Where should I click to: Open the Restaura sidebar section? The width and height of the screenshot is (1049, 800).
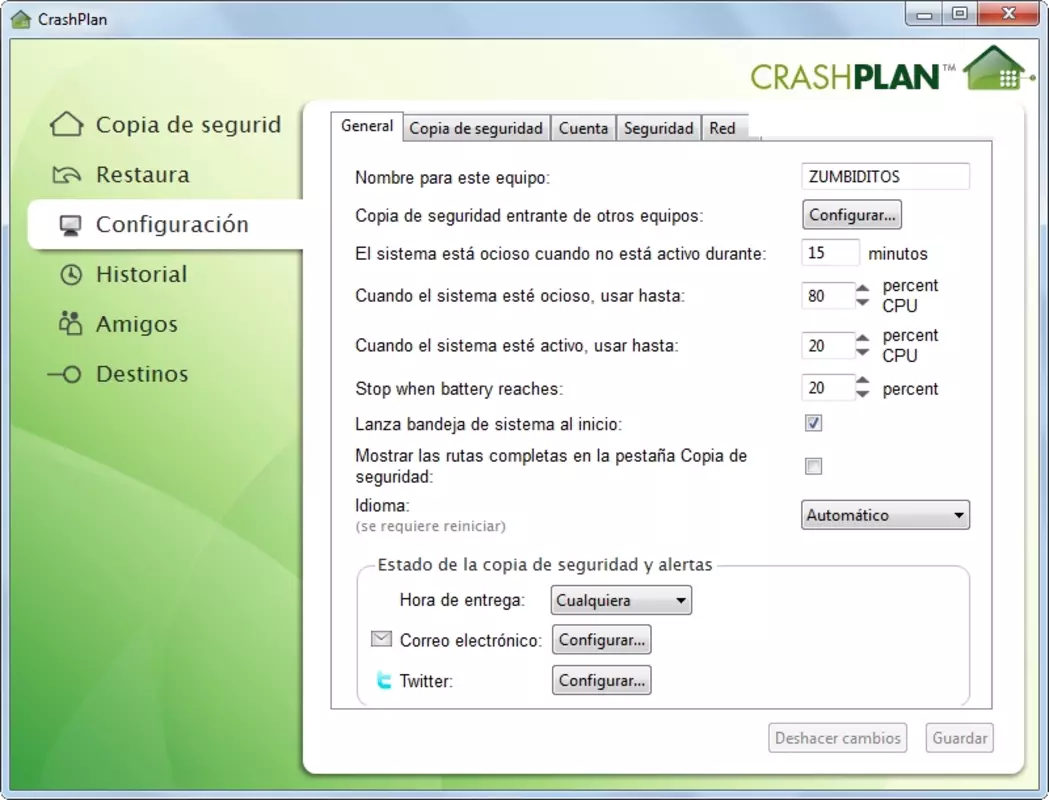(x=142, y=175)
